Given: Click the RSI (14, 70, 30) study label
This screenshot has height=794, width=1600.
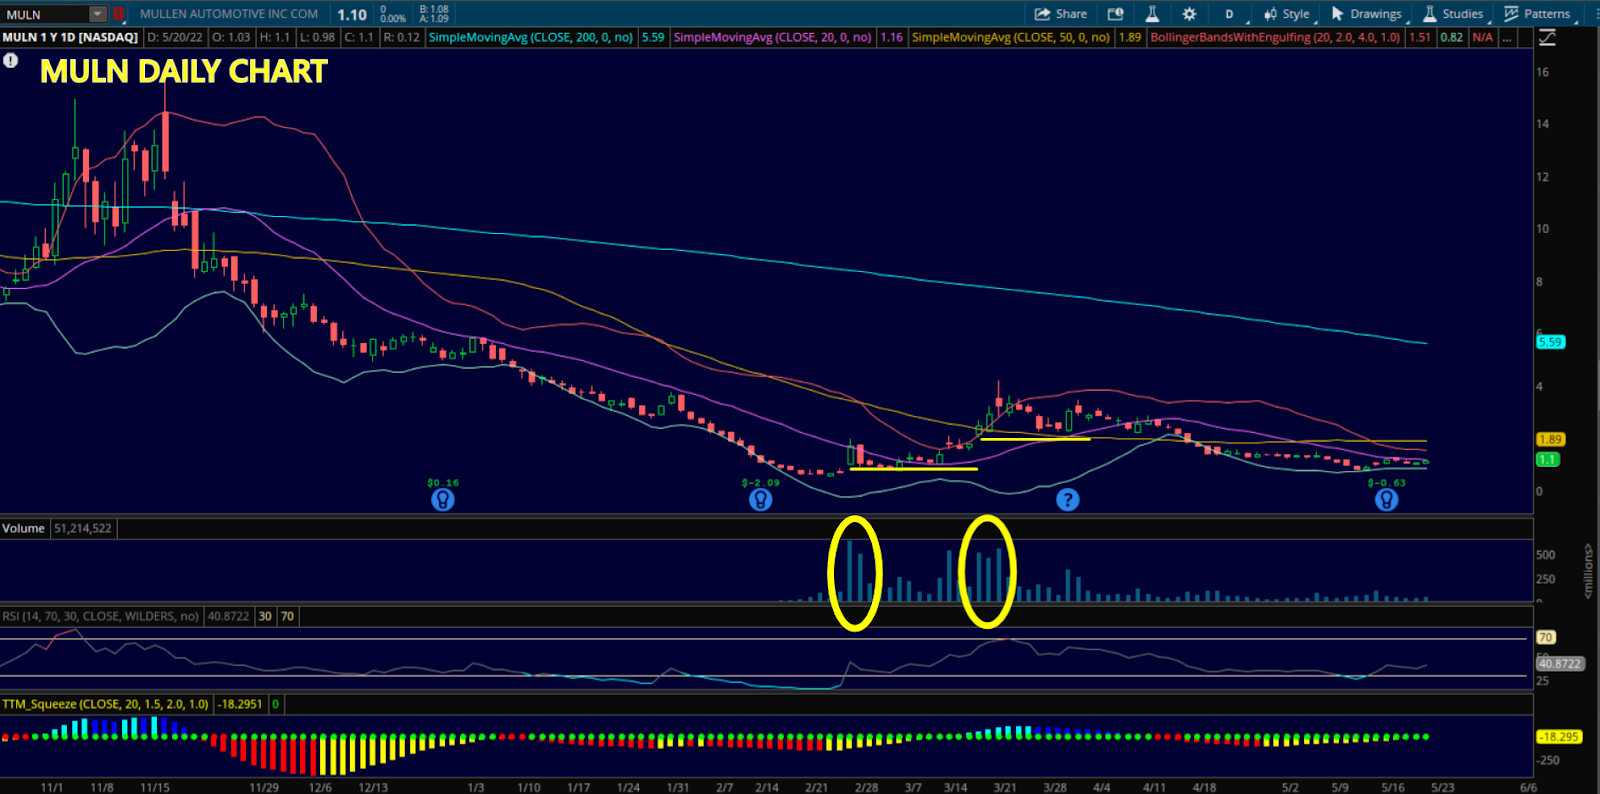Looking at the screenshot, I should [x=100, y=616].
